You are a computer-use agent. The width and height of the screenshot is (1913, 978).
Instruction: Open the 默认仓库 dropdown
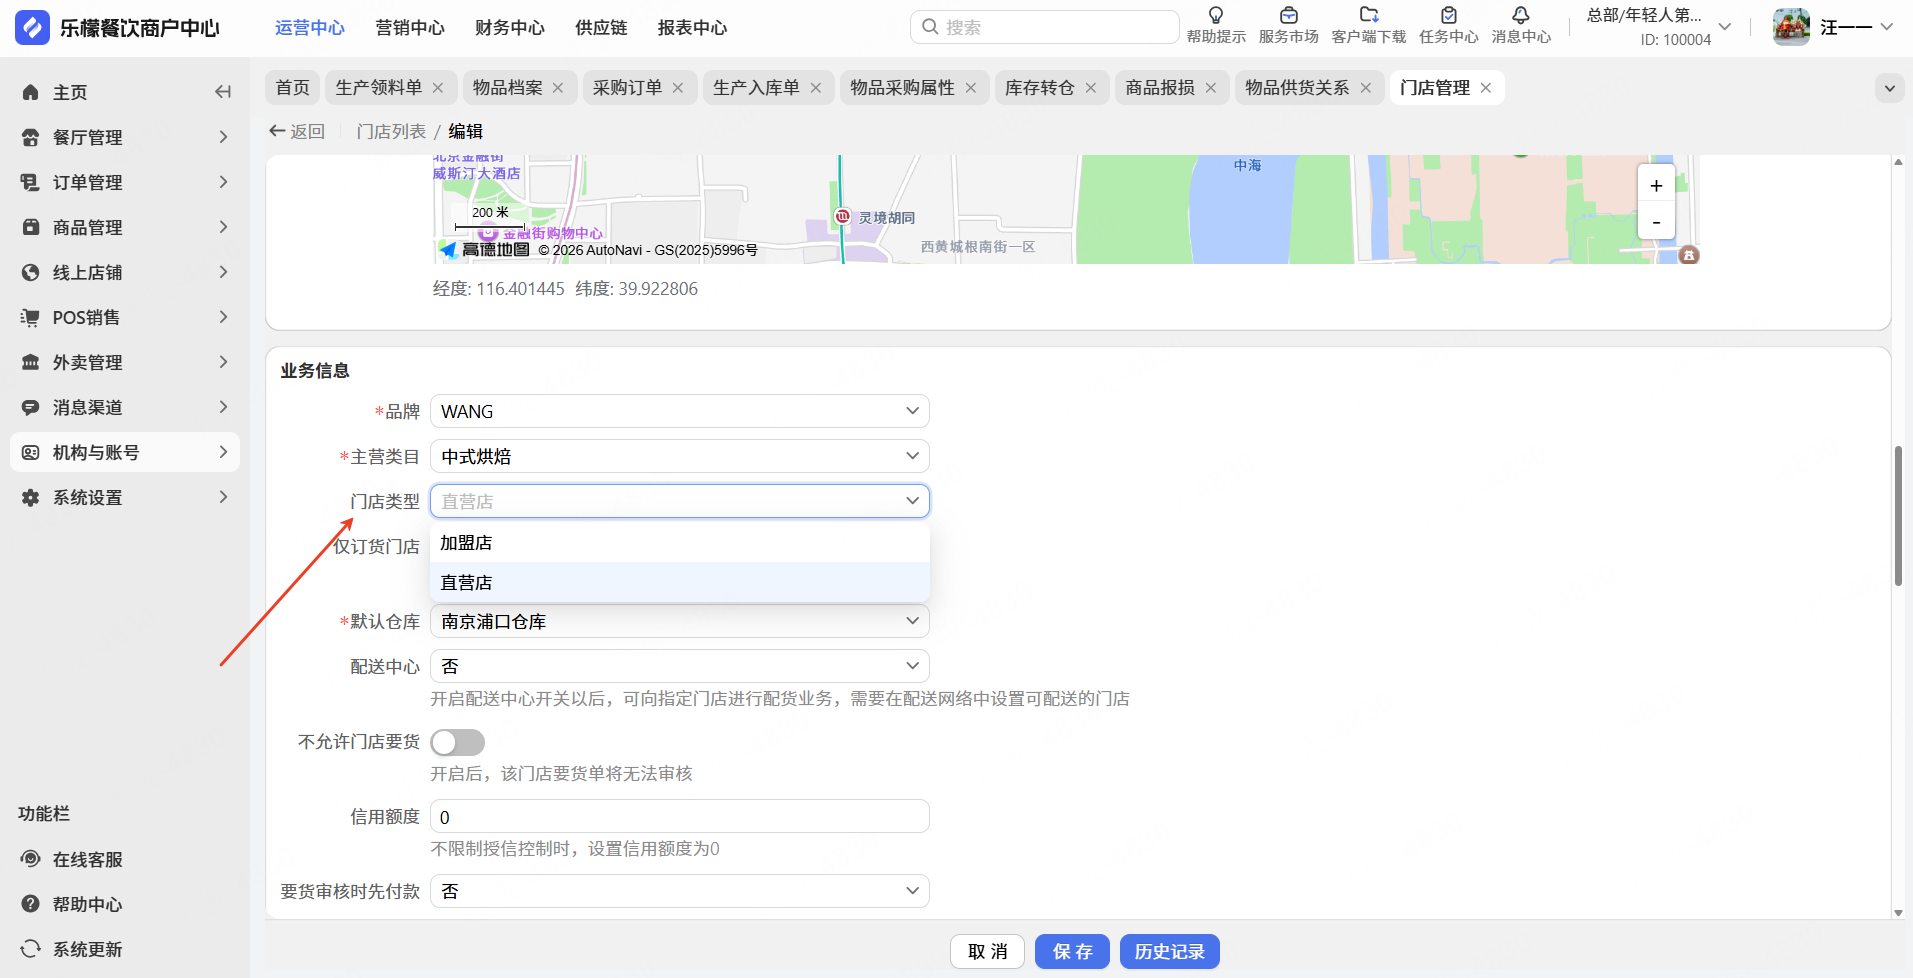pyautogui.click(x=680, y=621)
